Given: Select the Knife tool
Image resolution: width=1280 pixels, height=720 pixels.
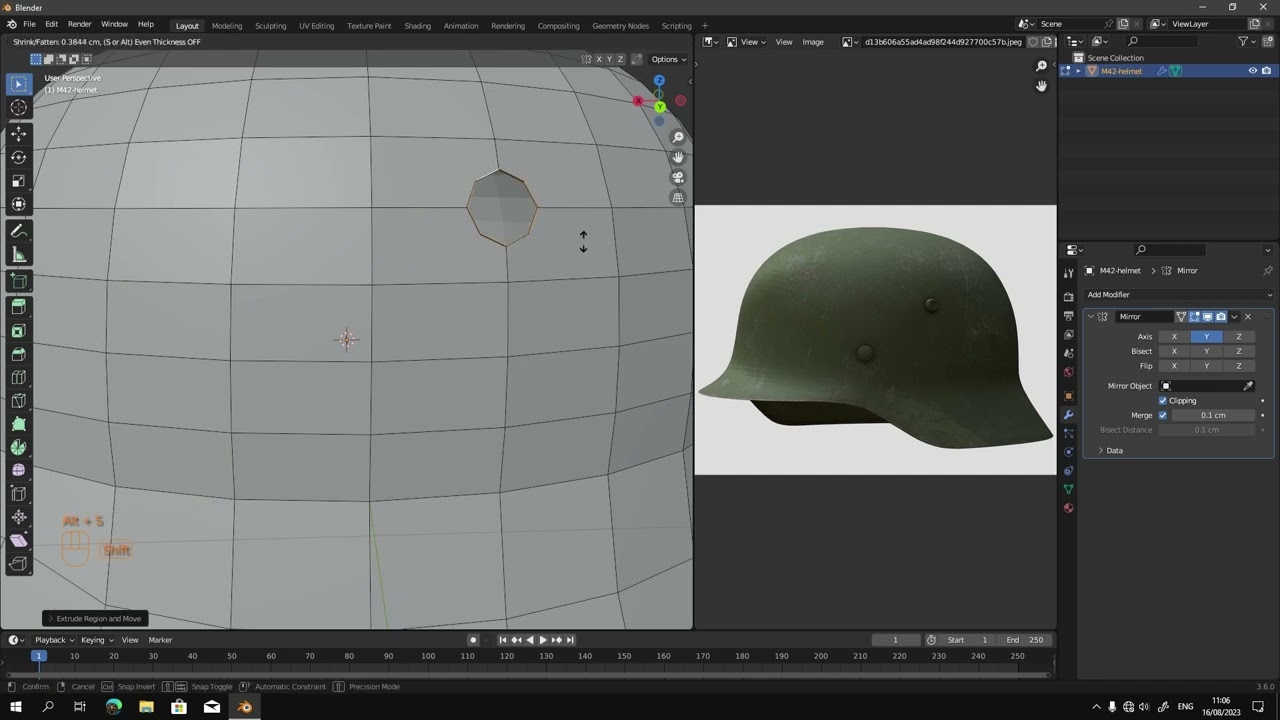Looking at the screenshot, I should click(x=18, y=401).
